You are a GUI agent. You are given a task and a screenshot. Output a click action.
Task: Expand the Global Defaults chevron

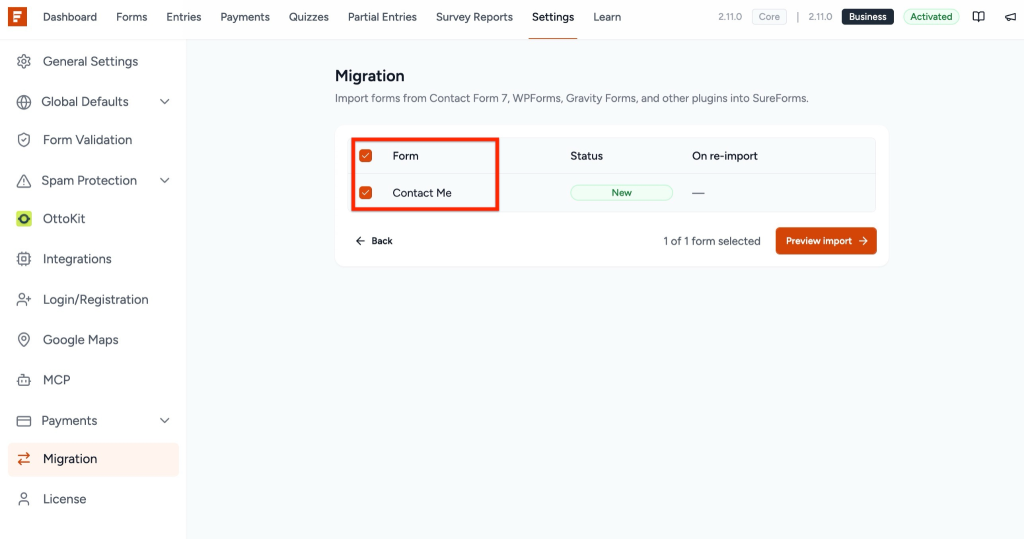click(x=165, y=102)
